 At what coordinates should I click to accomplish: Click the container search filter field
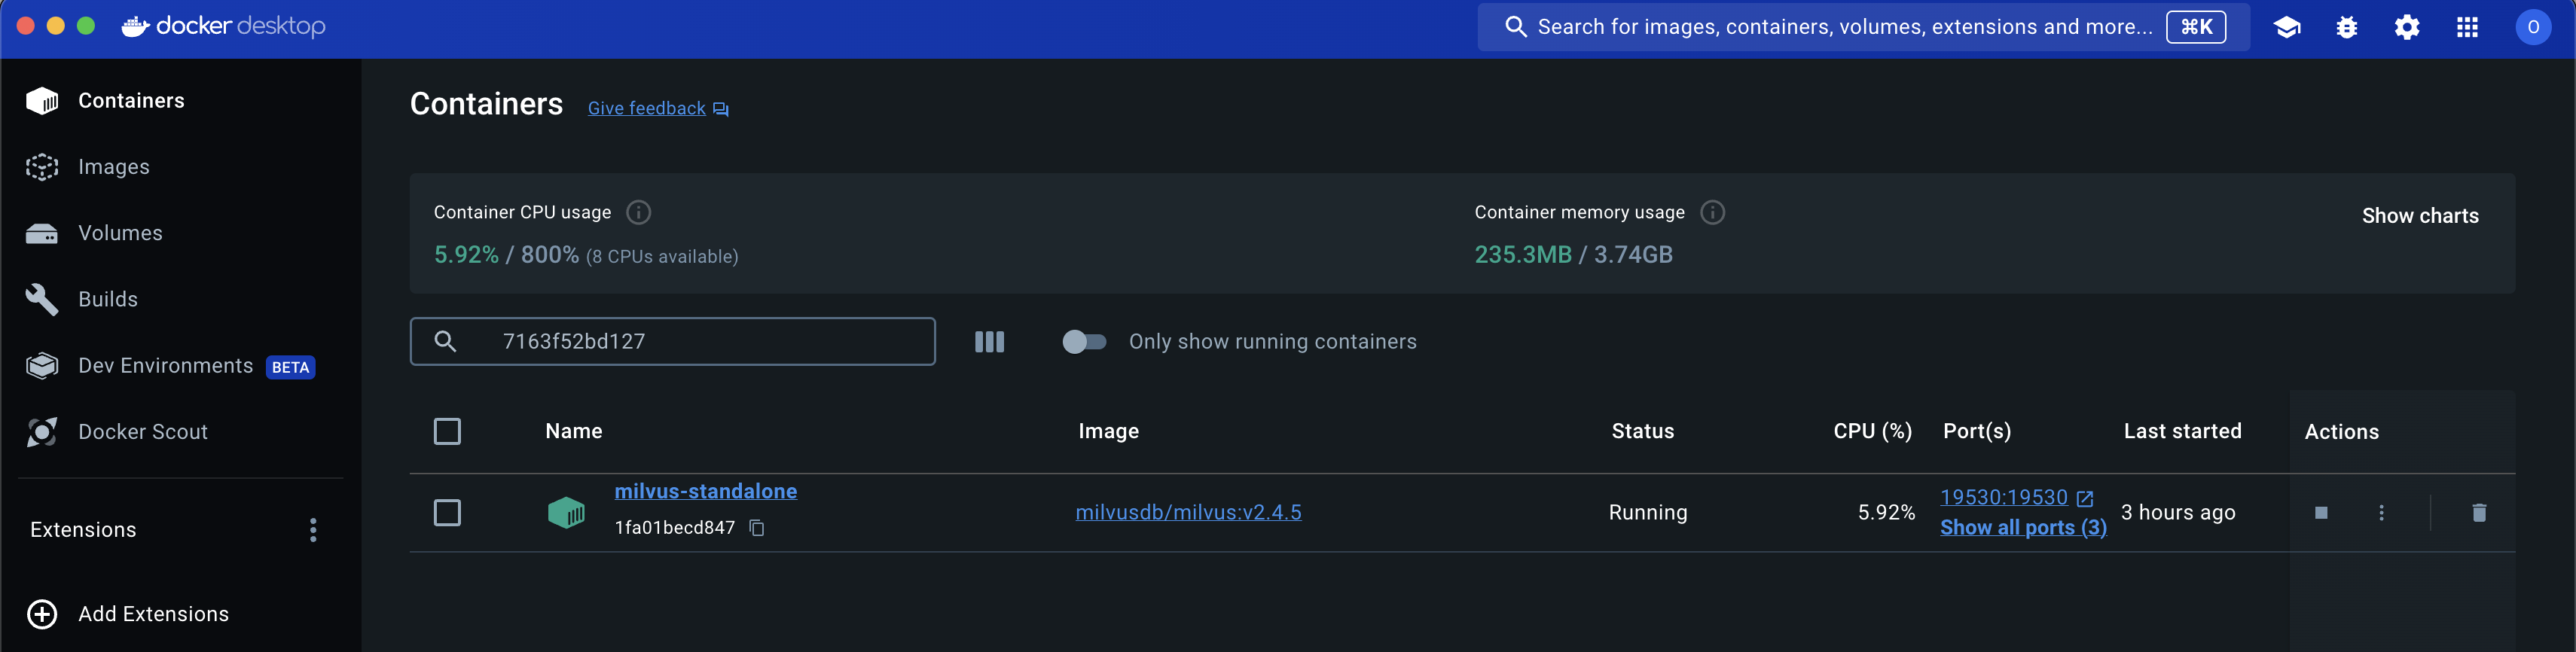[x=673, y=341]
